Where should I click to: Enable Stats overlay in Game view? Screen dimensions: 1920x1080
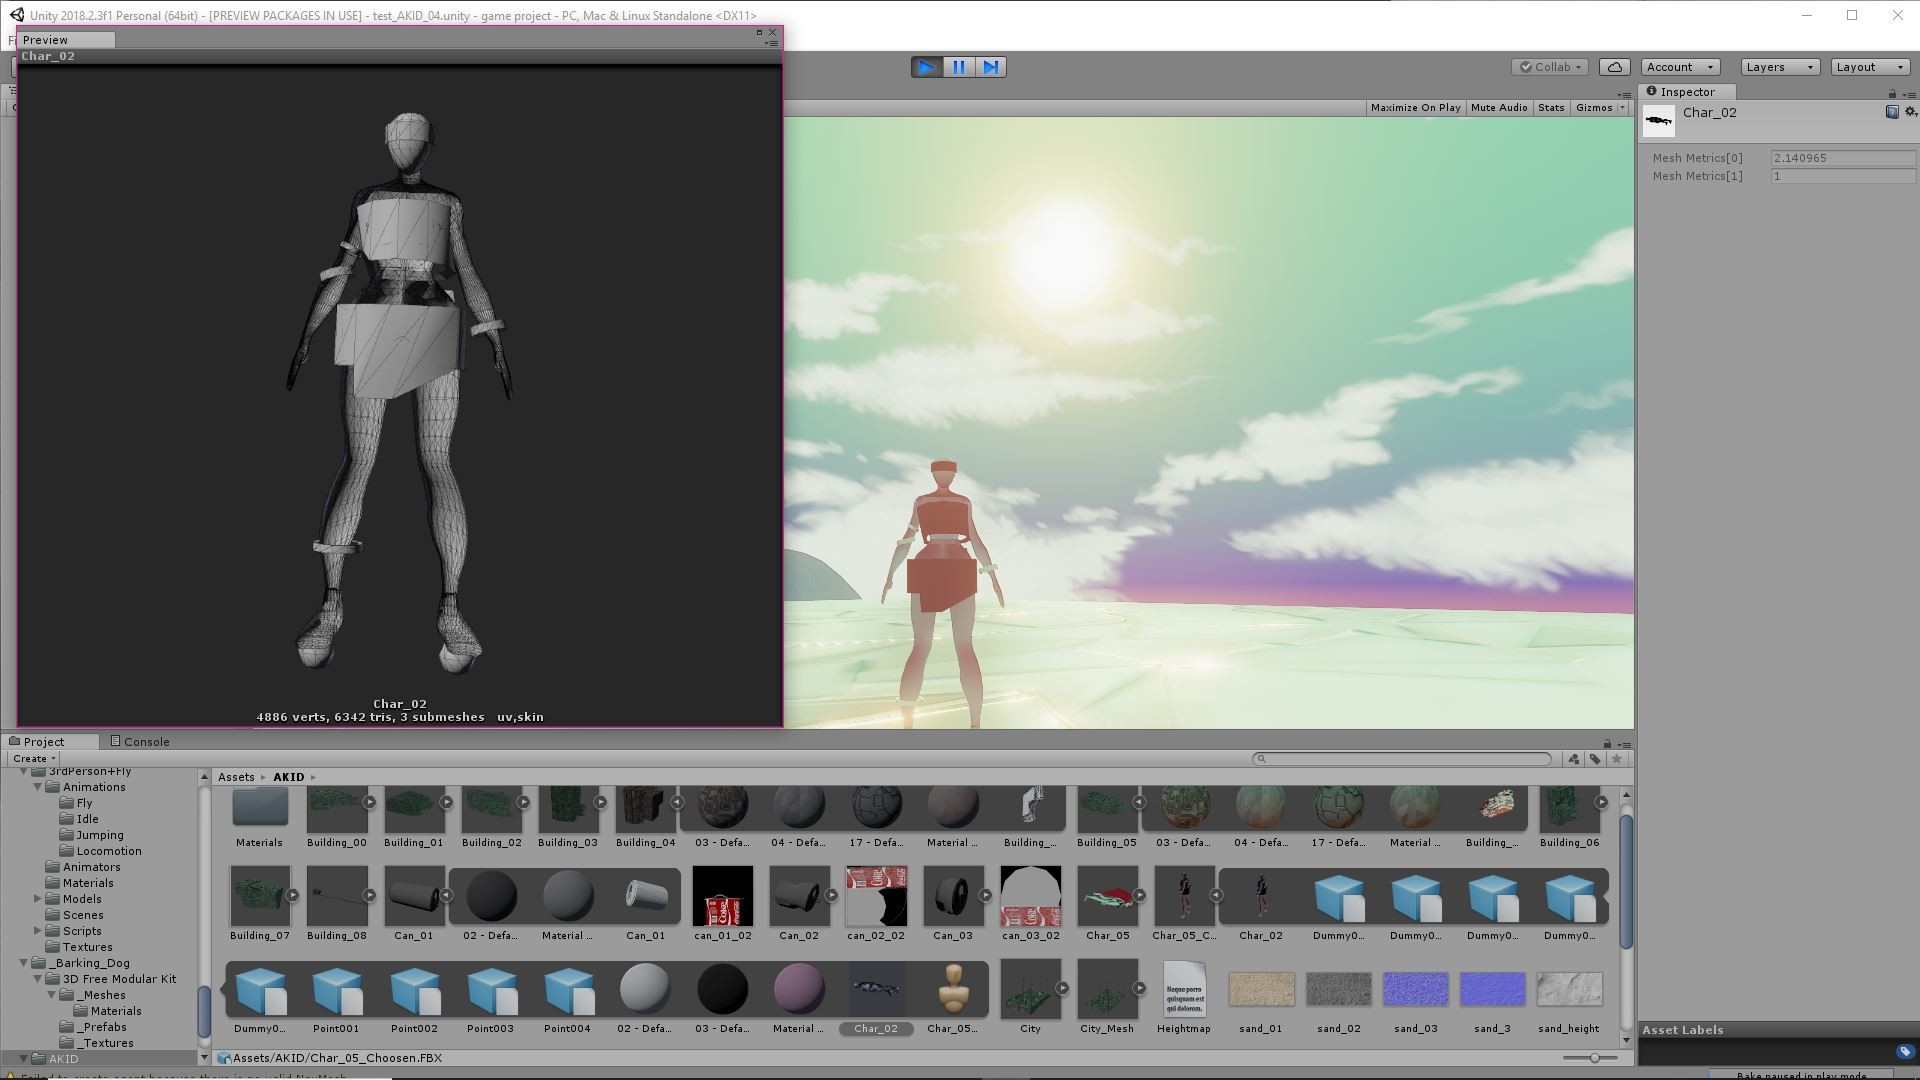pyautogui.click(x=1550, y=107)
